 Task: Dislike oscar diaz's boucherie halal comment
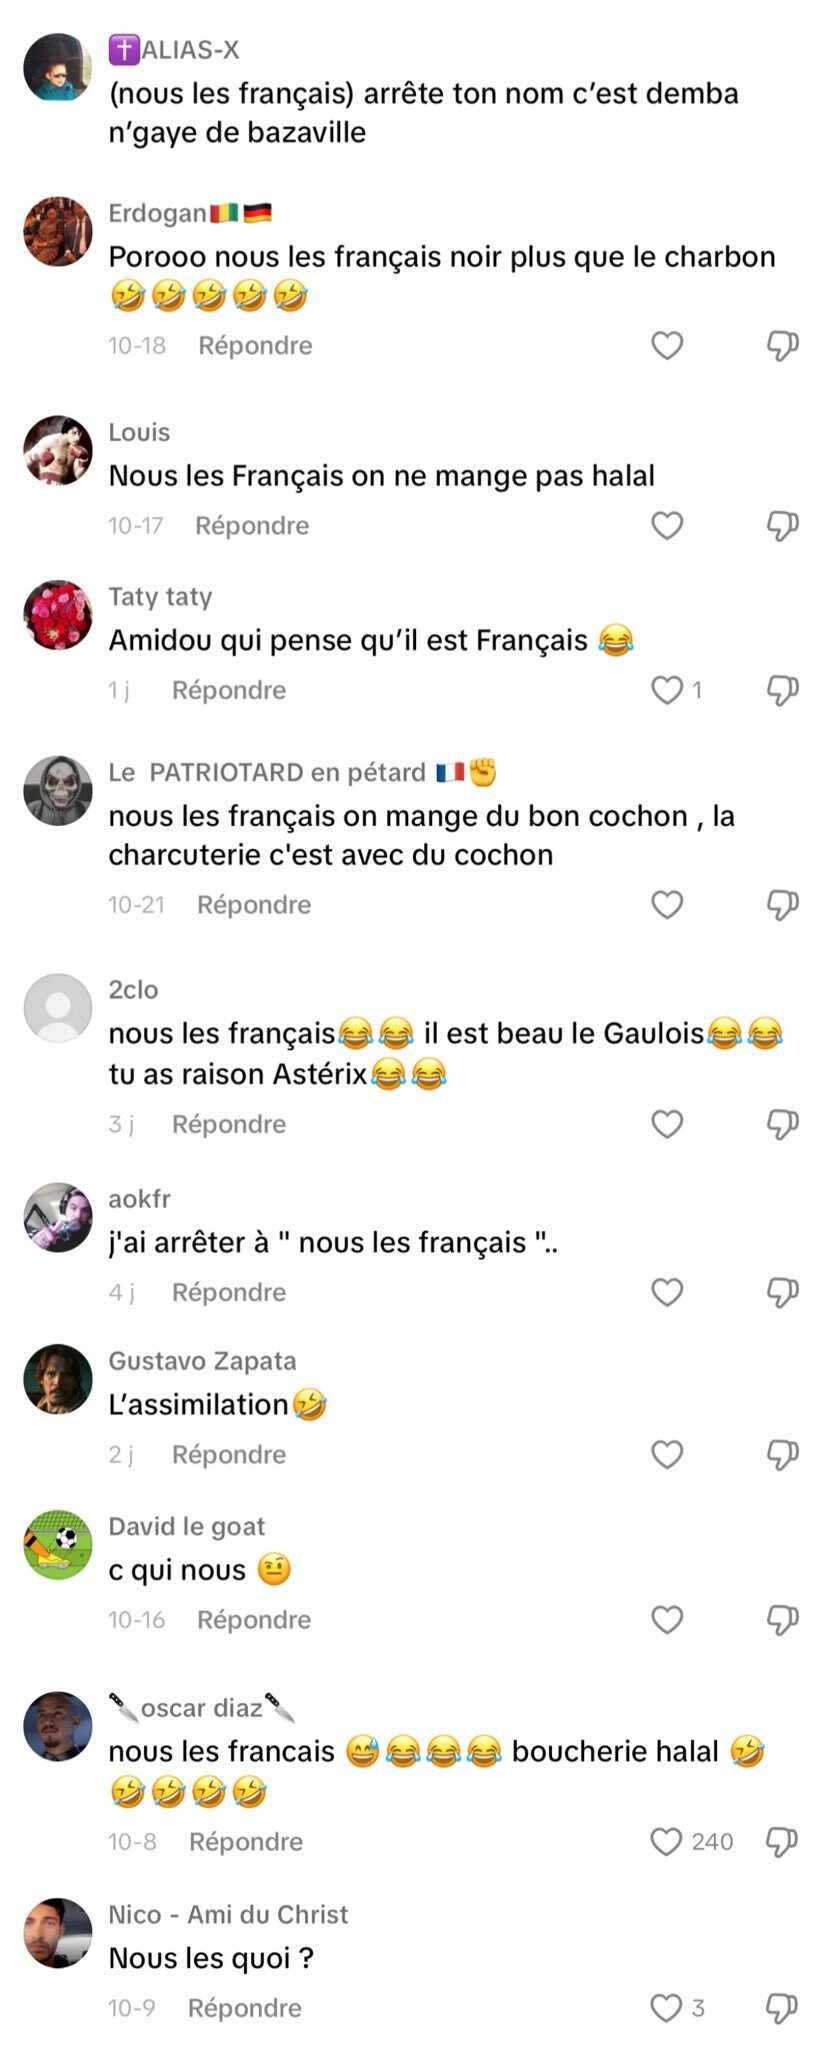pyautogui.click(x=782, y=1842)
